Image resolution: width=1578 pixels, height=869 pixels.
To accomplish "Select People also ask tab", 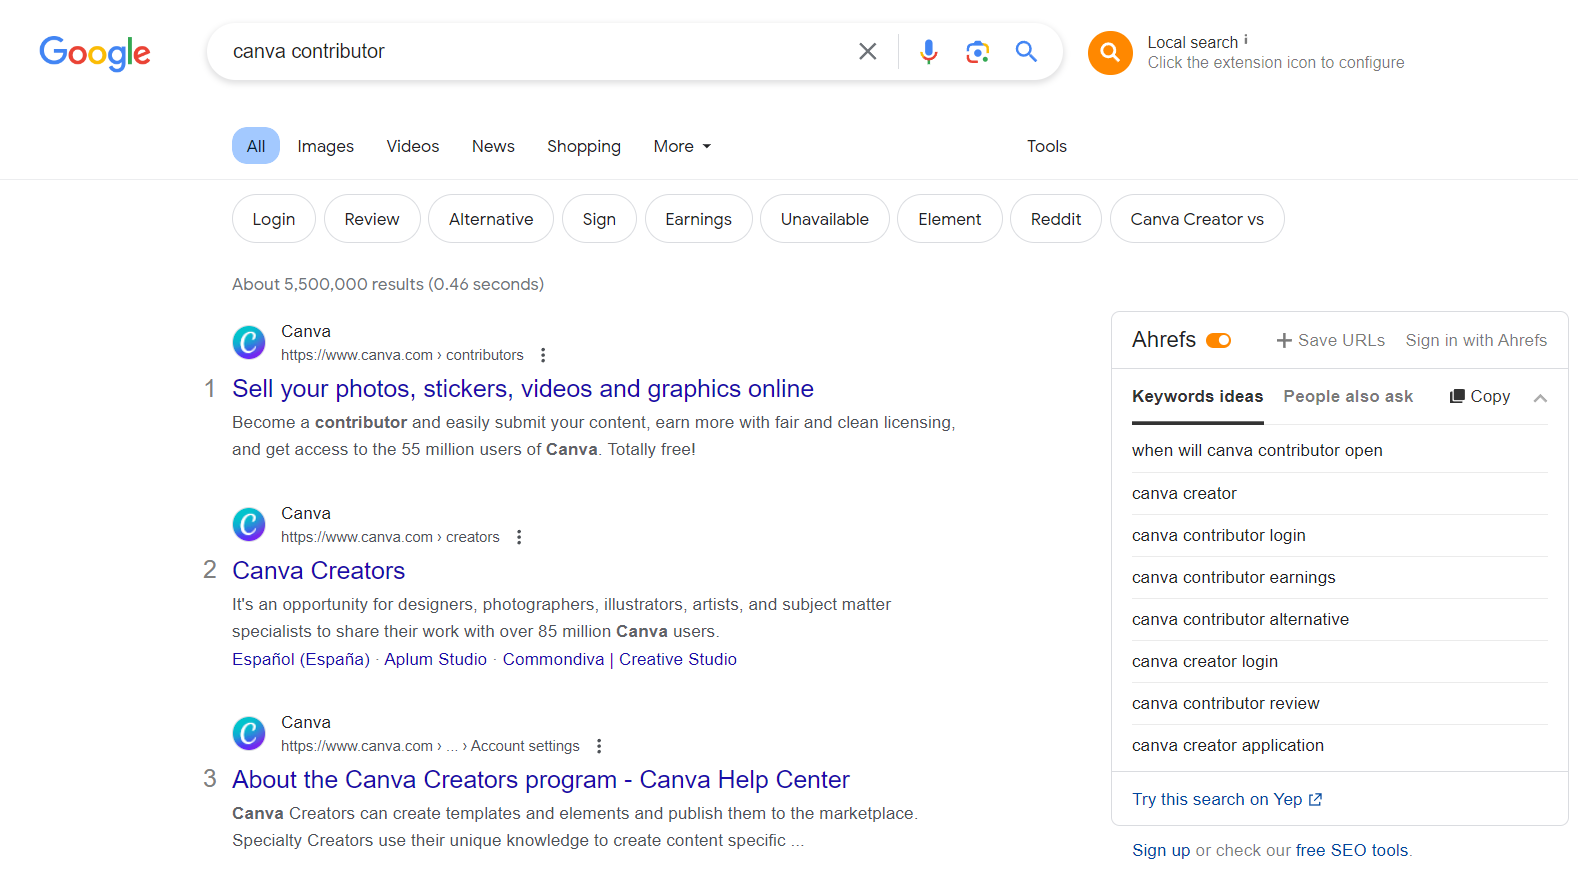I will 1348,396.
